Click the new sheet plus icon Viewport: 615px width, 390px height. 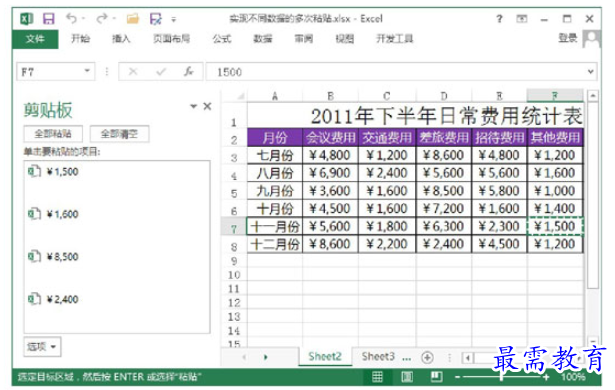click(x=427, y=357)
